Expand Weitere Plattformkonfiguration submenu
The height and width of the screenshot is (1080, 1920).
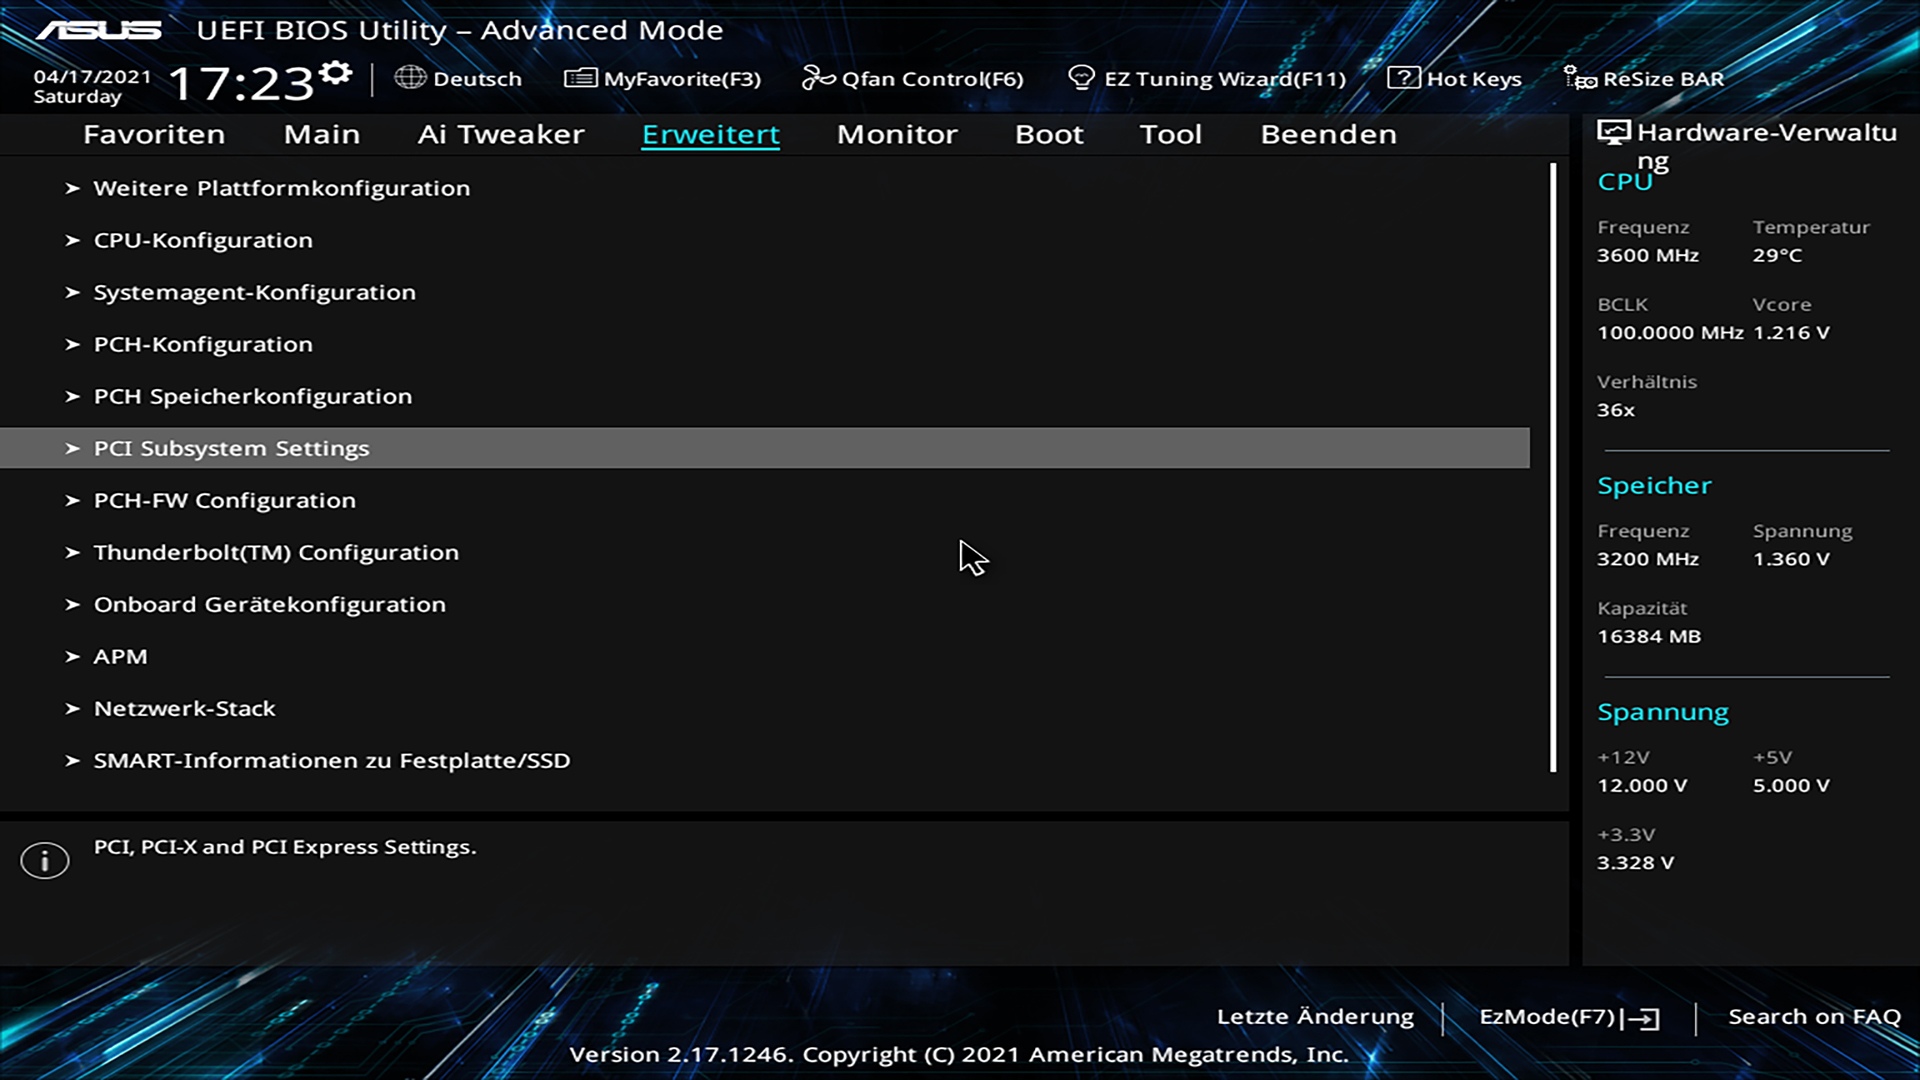[281, 188]
